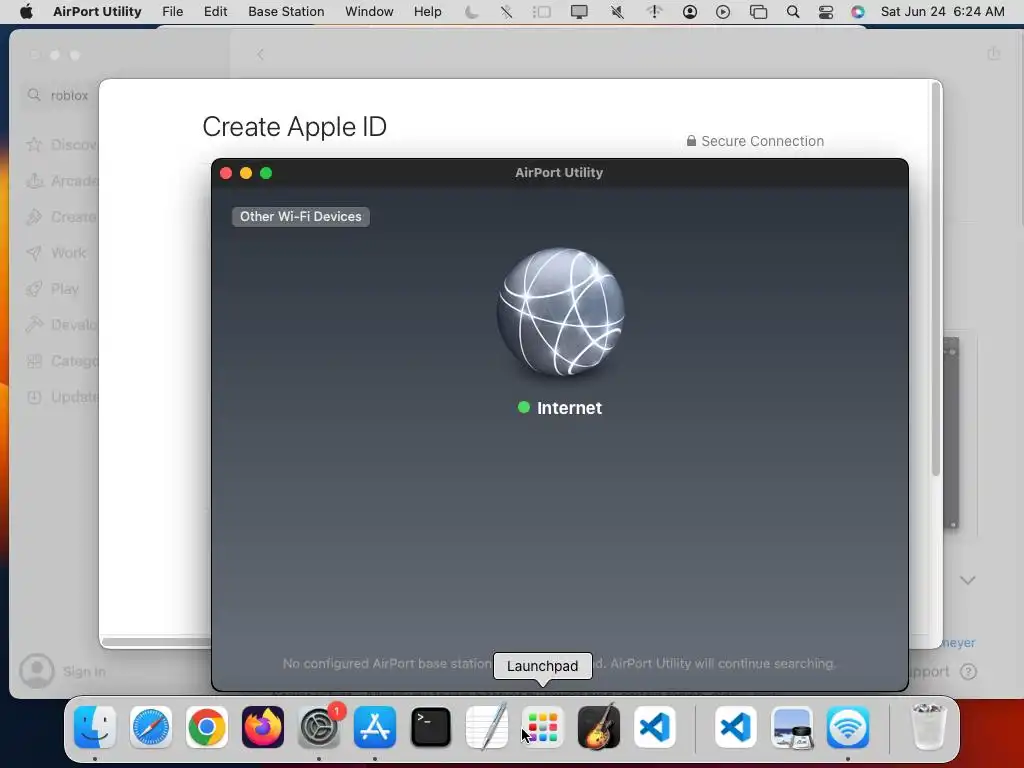
Task: Open the Trash from the Dock
Action: [928, 727]
